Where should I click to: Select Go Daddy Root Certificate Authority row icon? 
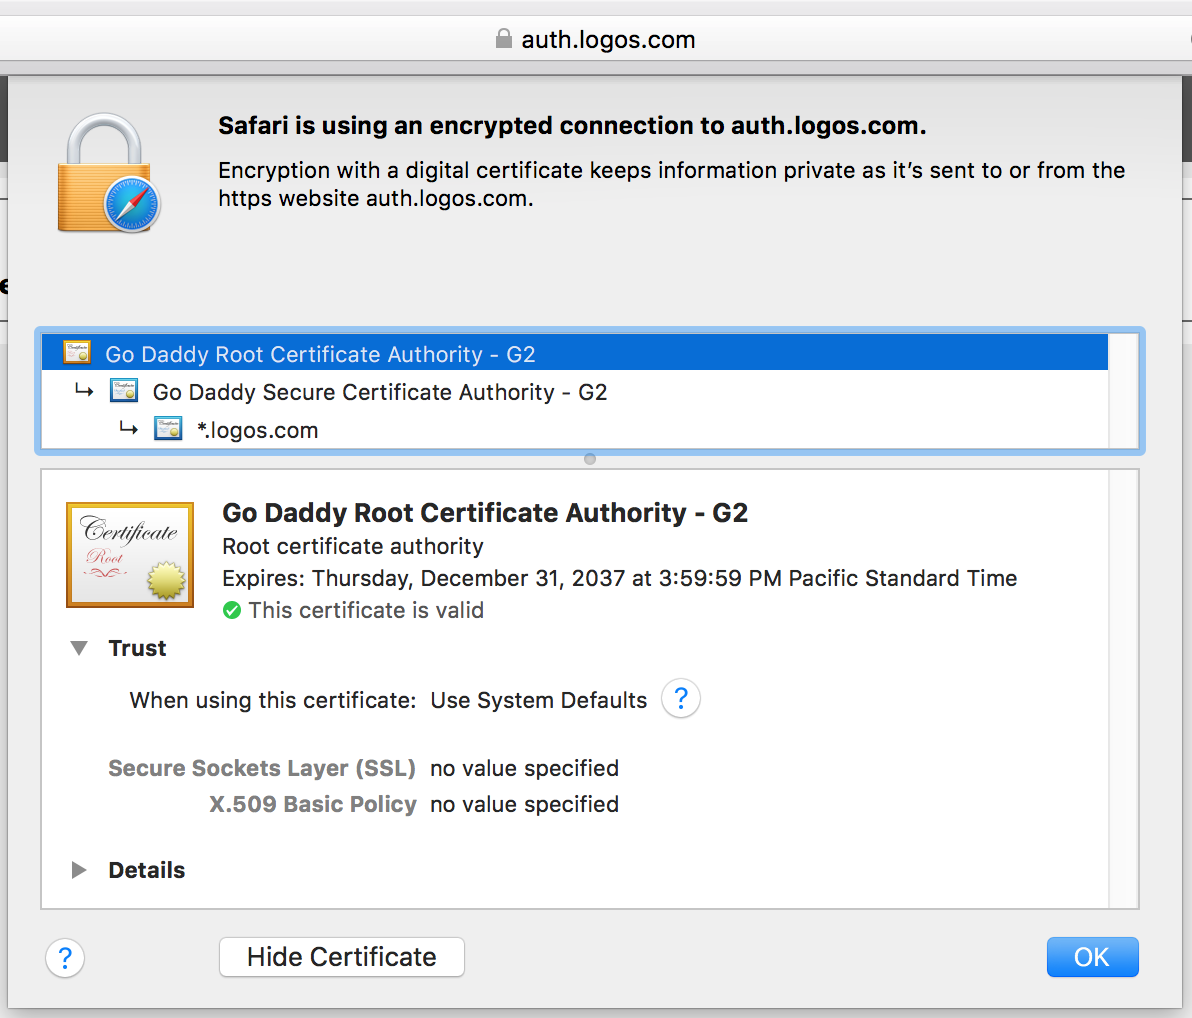(77, 353)
